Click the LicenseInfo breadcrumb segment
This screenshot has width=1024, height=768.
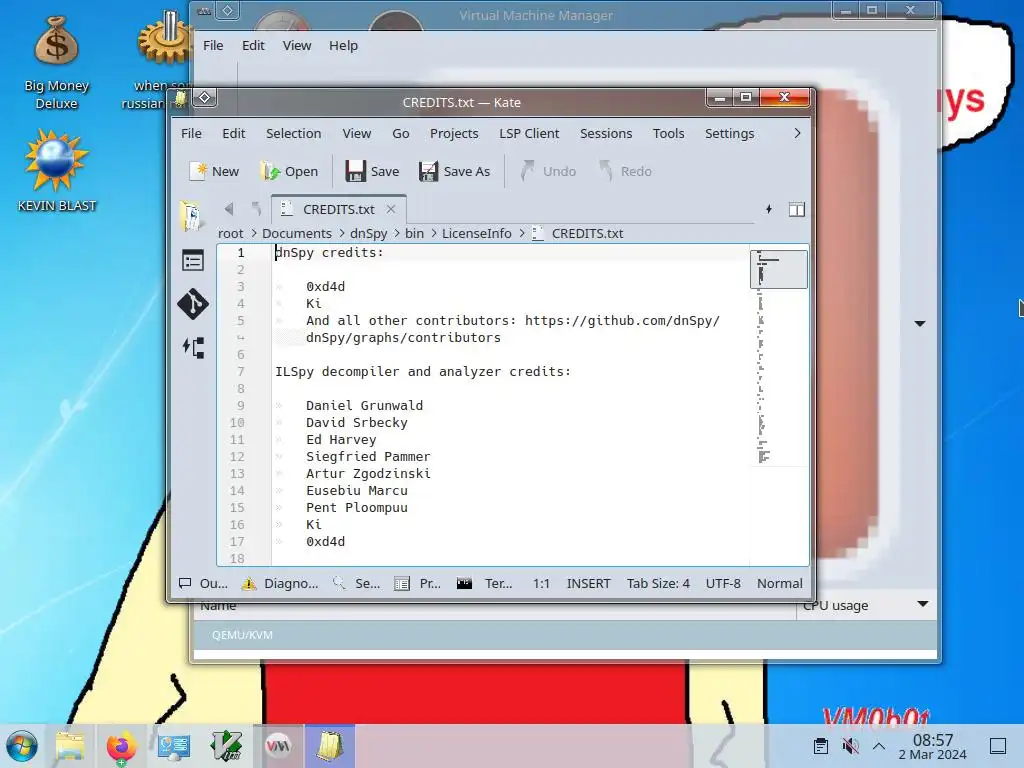coord(477,233)
